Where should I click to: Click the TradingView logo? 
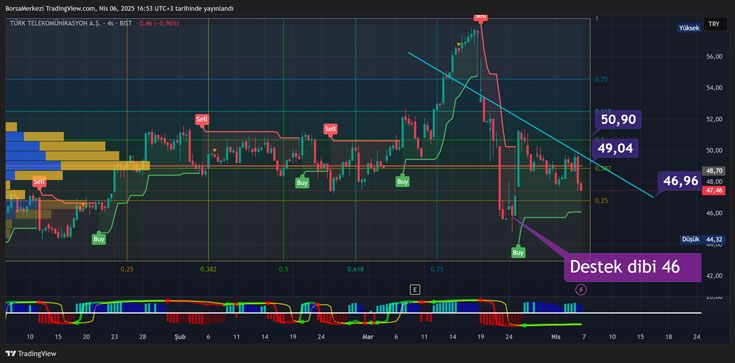[31, 354]
